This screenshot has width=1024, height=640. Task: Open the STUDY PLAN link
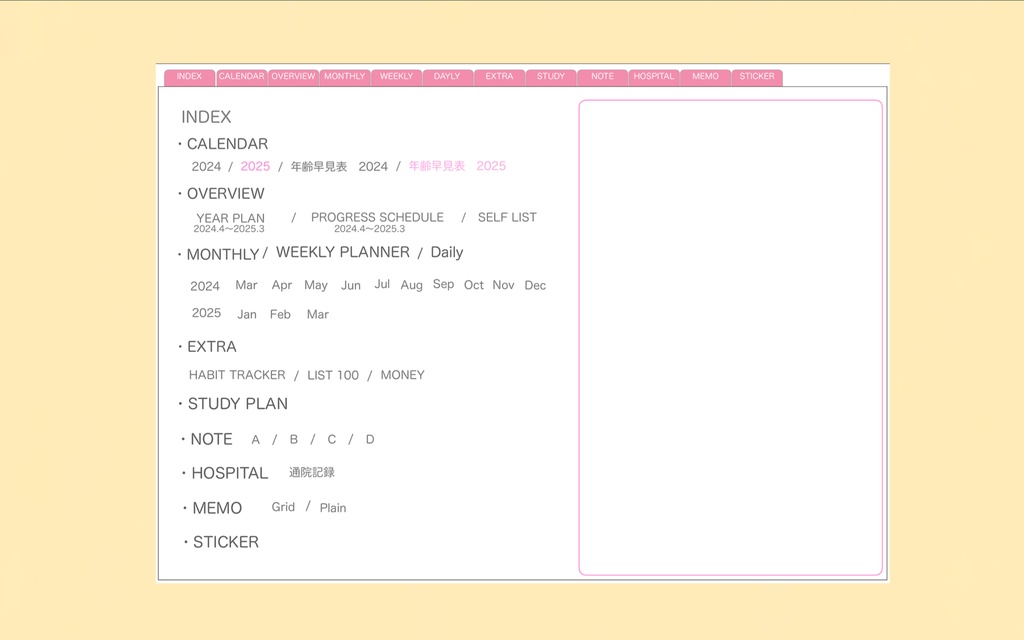tap(238, 404)
